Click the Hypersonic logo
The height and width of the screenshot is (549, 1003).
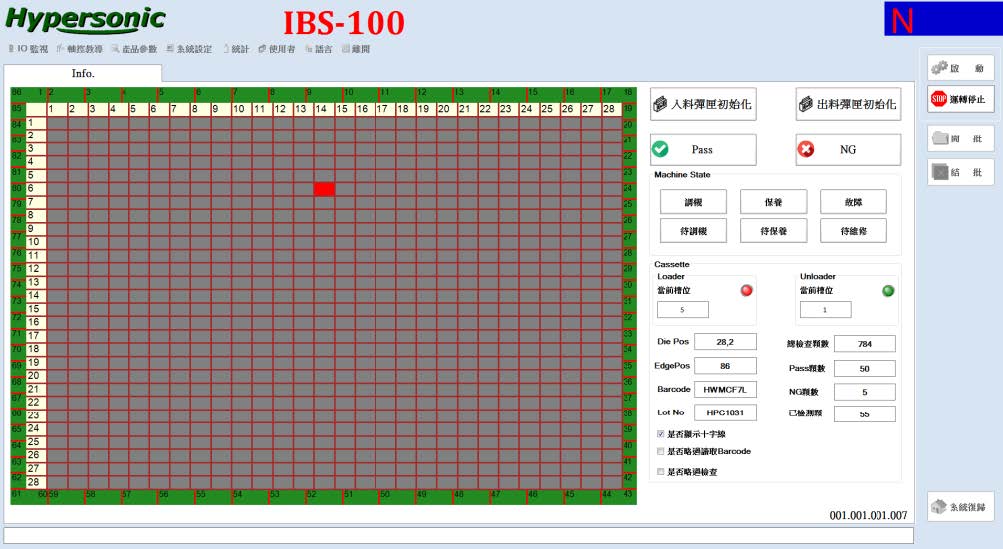pos(85,19)
